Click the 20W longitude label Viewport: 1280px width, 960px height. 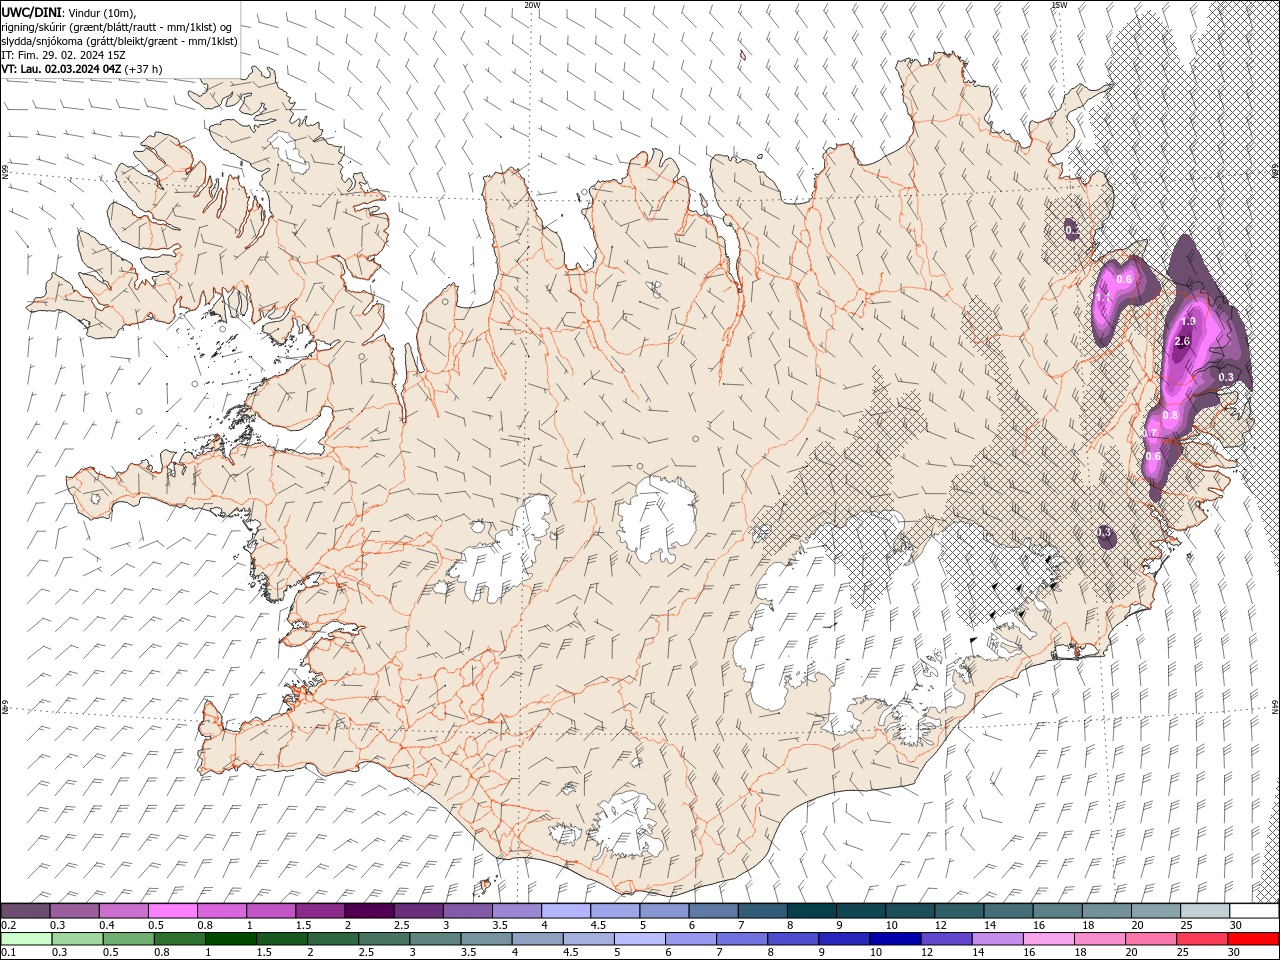[532, 4]
